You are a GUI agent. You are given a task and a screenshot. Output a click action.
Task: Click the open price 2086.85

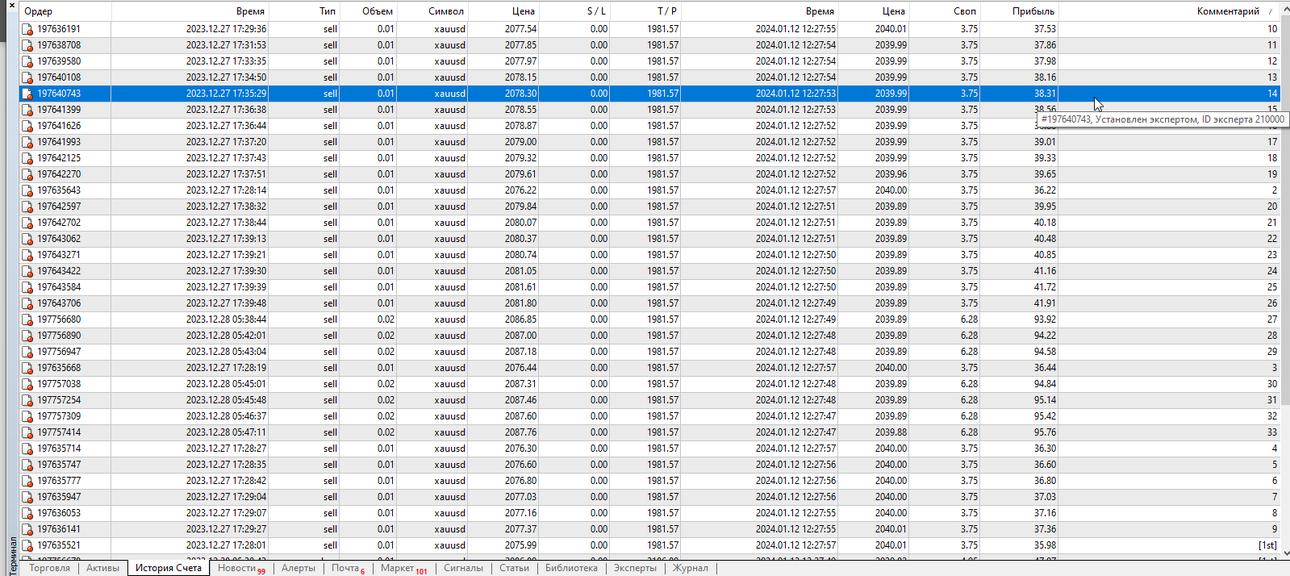click(520, 319)
